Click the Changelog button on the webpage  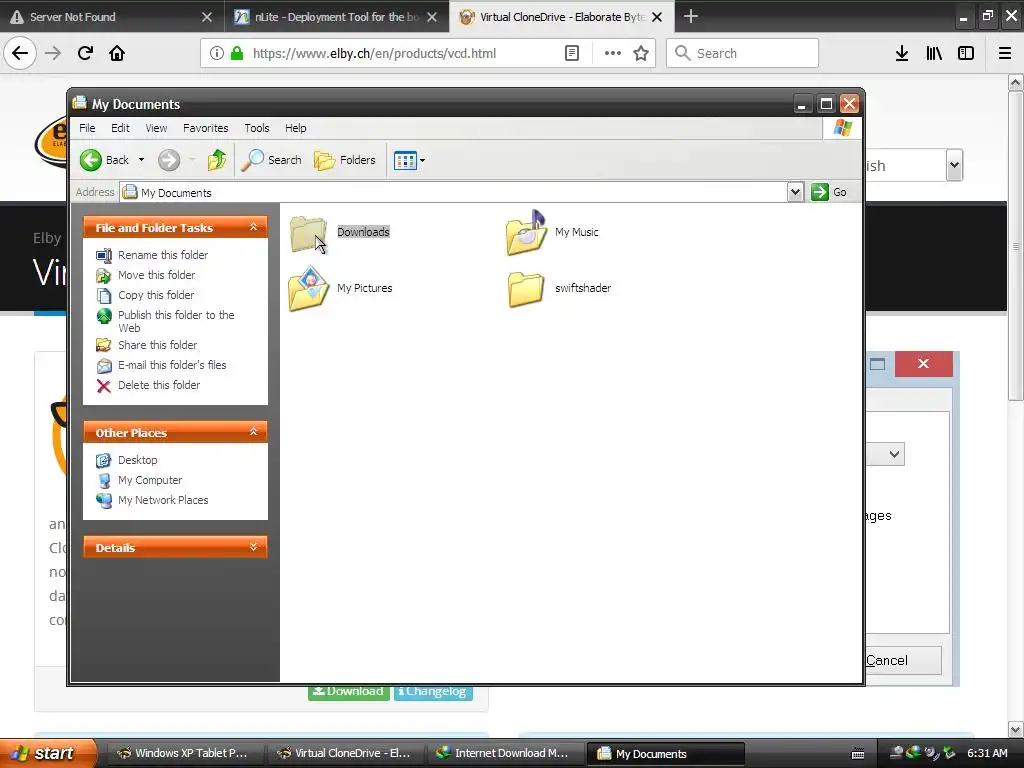(x=433, y=692)
